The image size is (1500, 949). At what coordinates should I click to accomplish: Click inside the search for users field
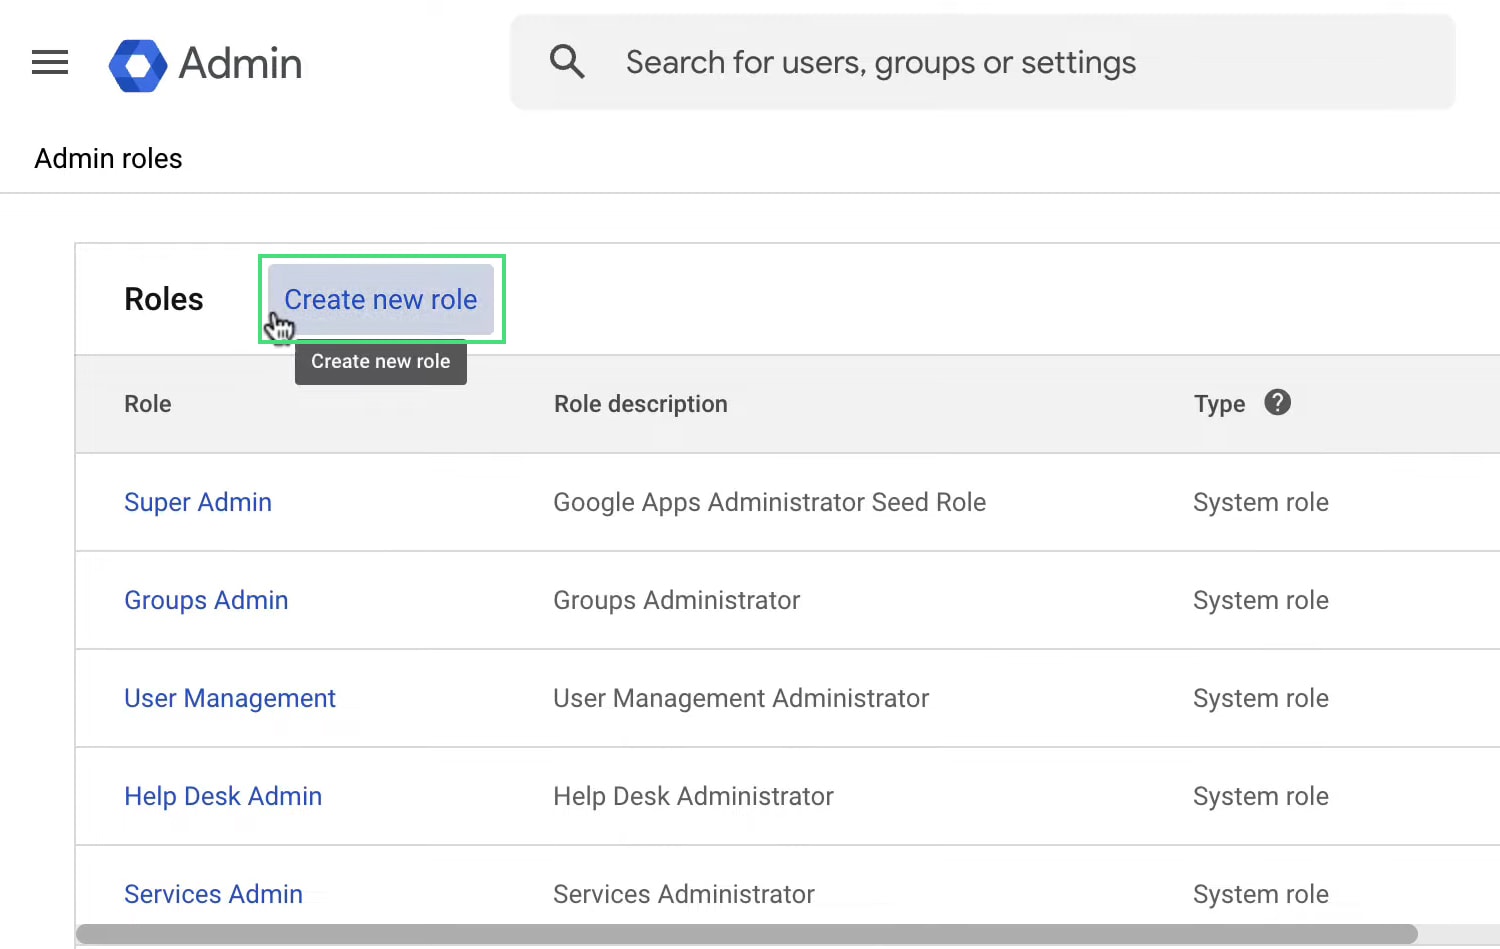(880, 61)
